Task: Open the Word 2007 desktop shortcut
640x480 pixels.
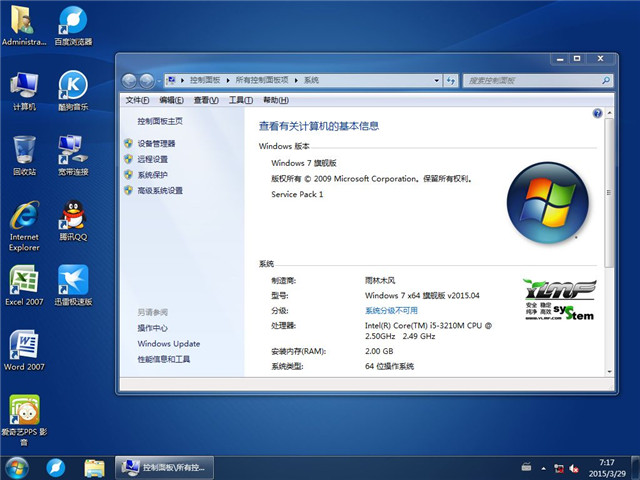Action: tap(24, 350)
